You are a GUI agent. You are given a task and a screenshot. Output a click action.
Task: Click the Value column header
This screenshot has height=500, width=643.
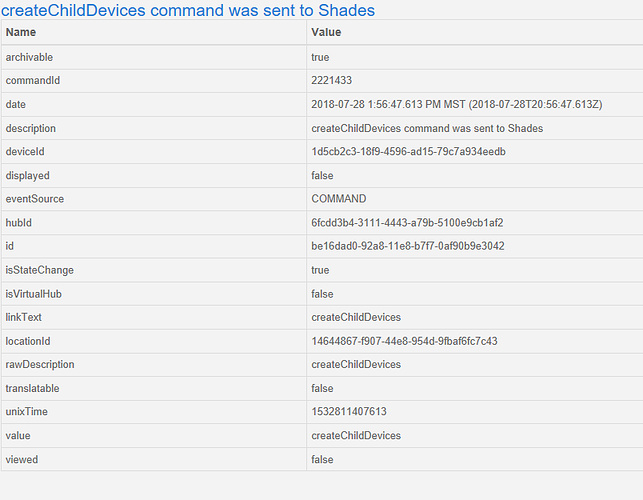(x=326, y=33)
